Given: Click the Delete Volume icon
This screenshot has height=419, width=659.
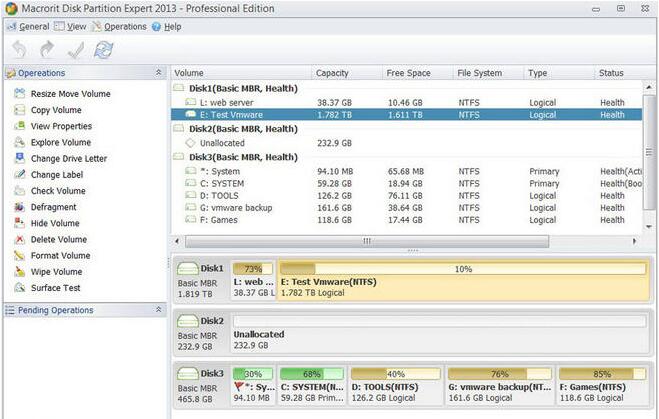Looking at the screenshot, I should tap(19, 239).
